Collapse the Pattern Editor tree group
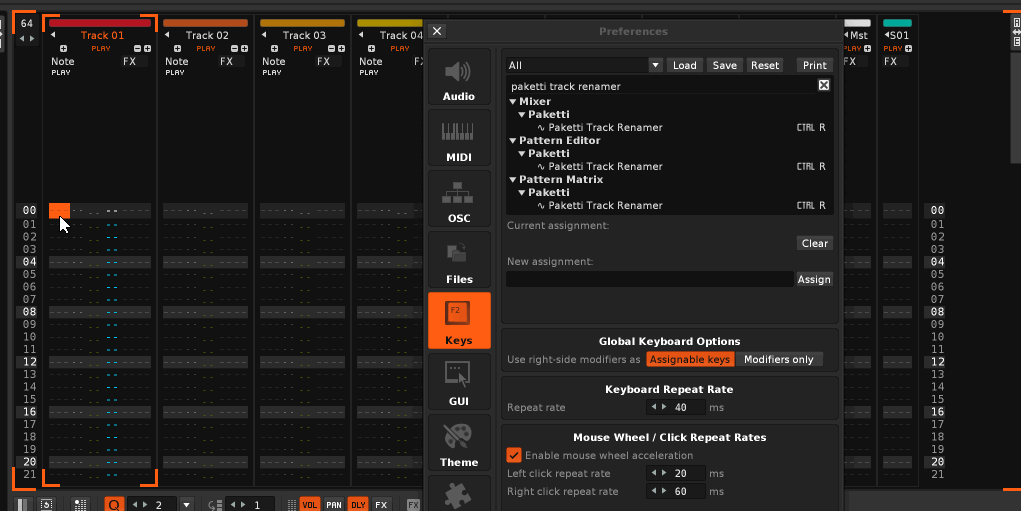The image size is (1021, 511). (513, 141)
